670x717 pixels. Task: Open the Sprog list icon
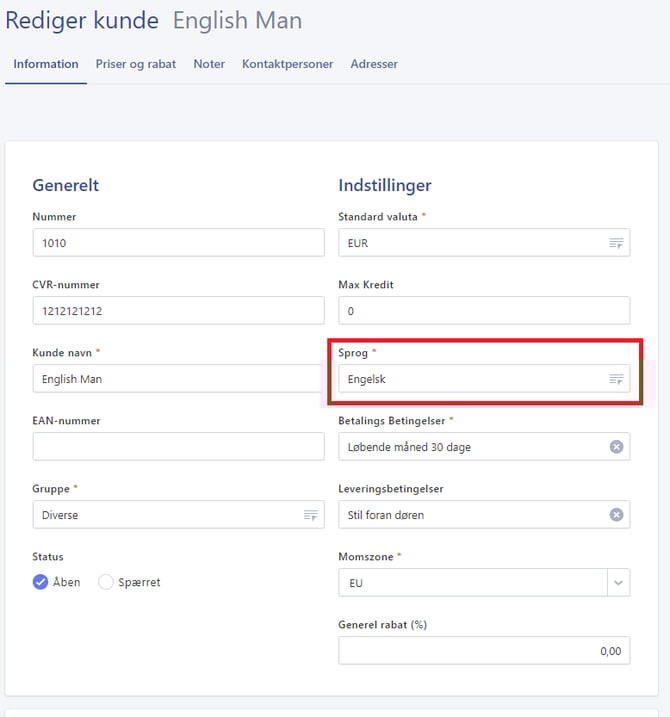point(616,379)
